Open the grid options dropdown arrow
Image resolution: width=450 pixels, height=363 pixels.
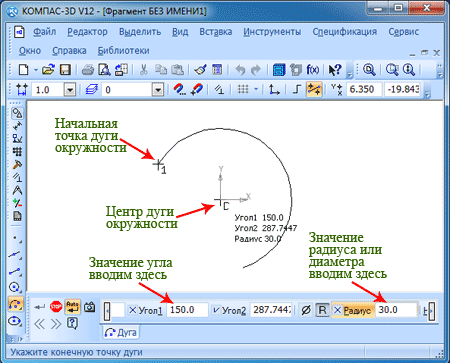(256, 89)
